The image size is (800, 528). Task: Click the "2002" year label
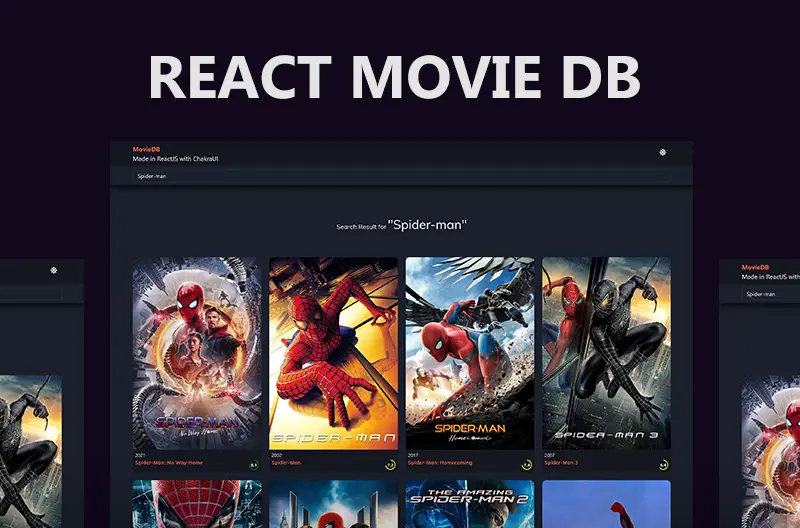pos(277,455)
